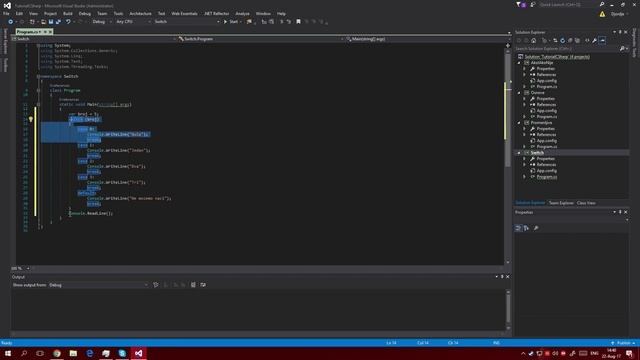Open the File menu

(6, 13)
